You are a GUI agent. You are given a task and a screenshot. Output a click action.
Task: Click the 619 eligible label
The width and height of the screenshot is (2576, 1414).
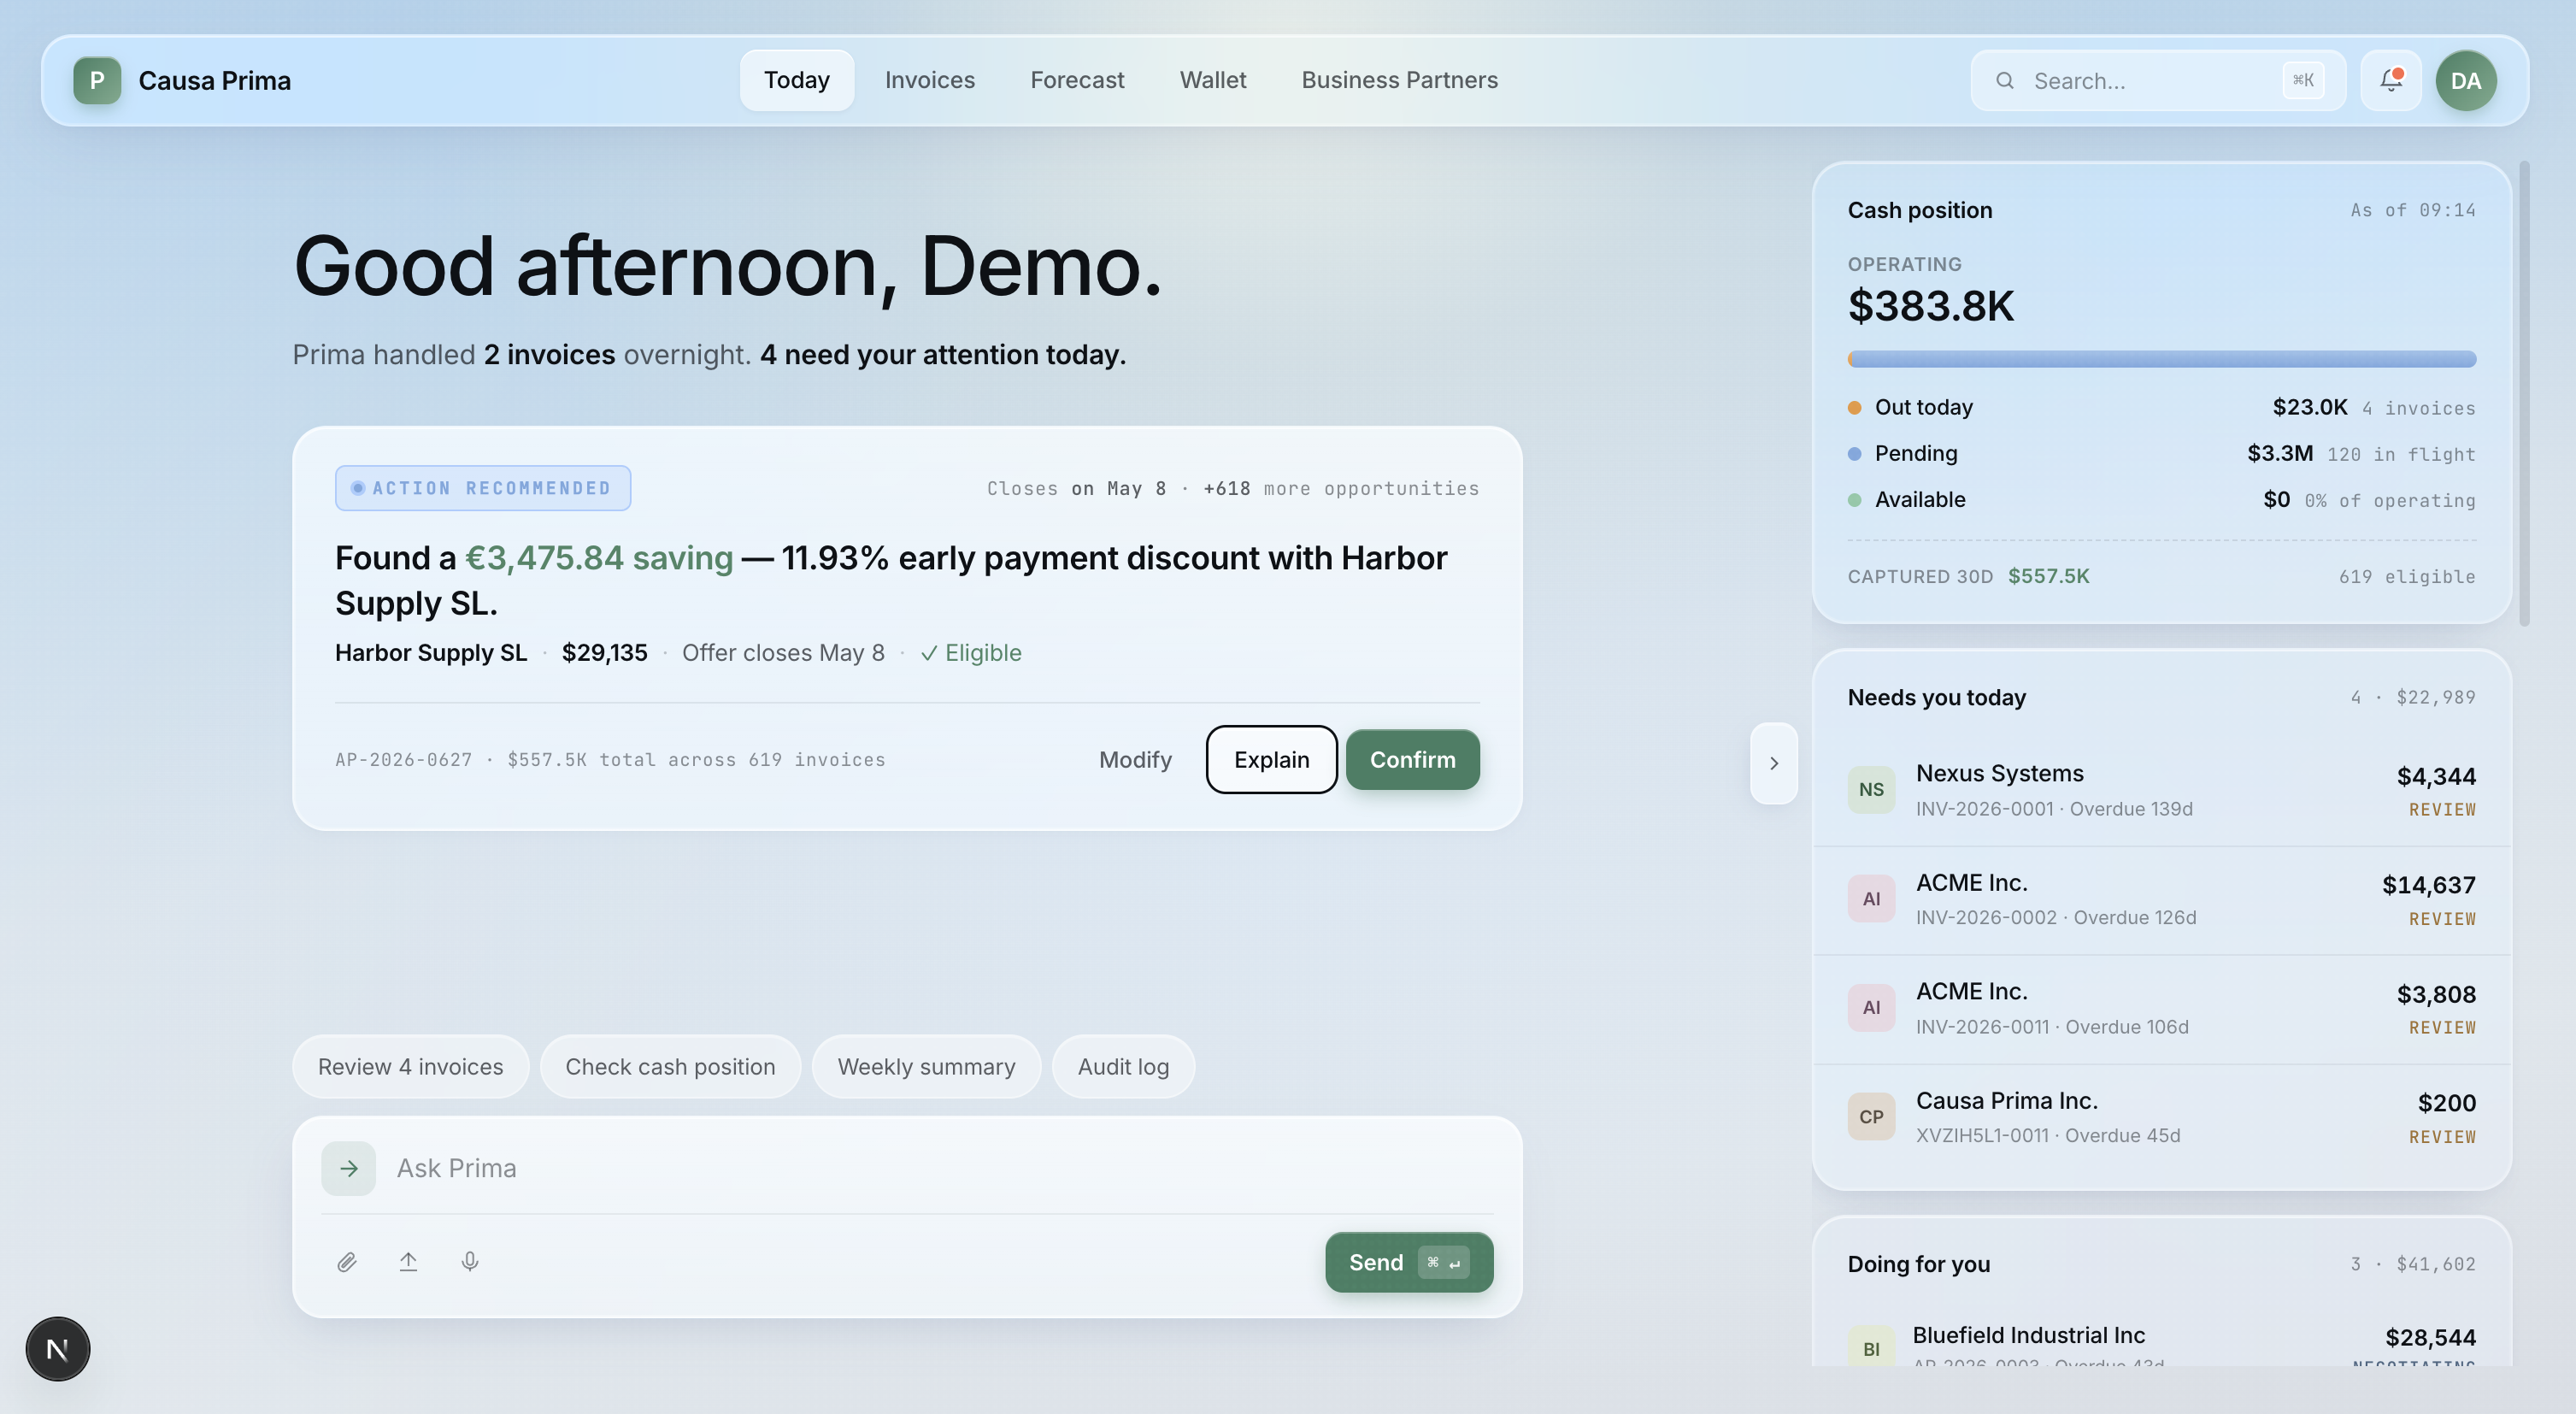(2406, 577)
